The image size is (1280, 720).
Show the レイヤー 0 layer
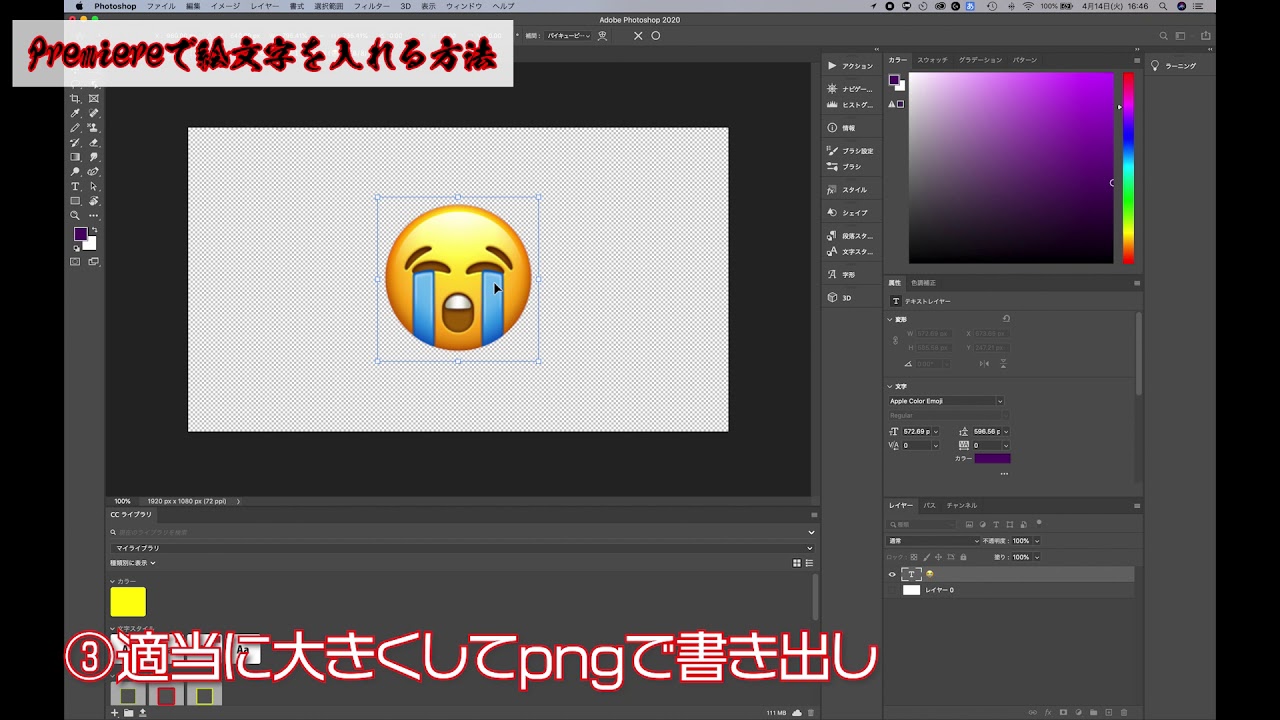(892, 590)
